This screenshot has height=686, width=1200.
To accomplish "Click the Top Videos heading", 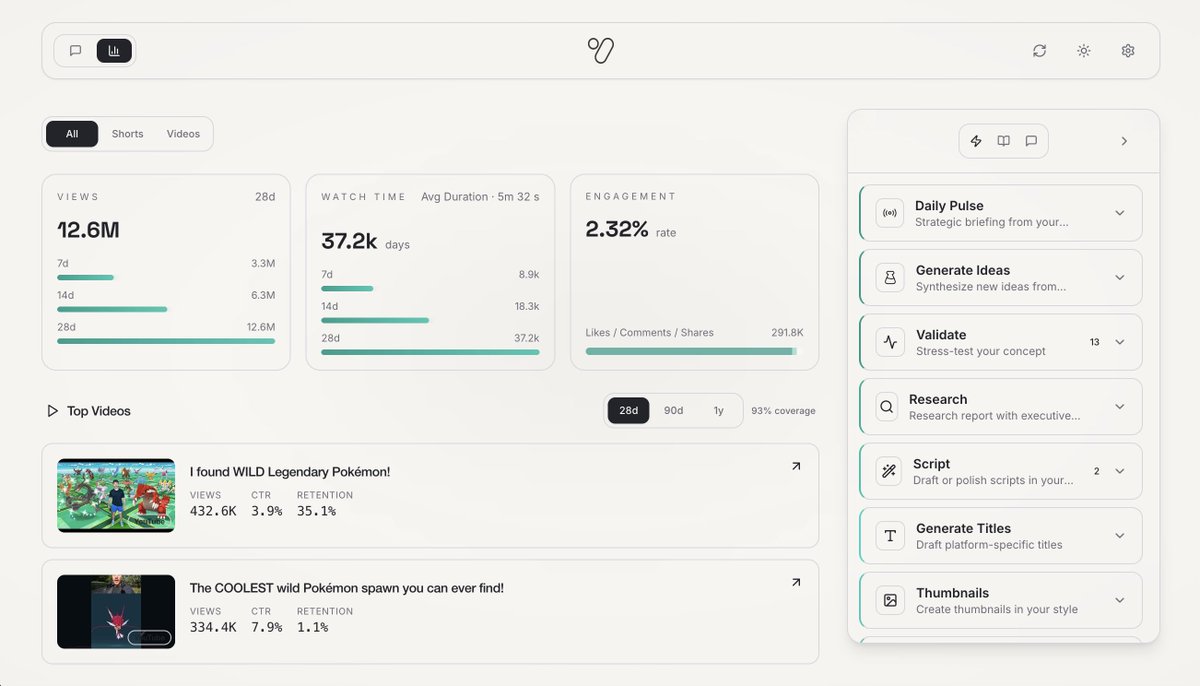I will pos(99,411).
